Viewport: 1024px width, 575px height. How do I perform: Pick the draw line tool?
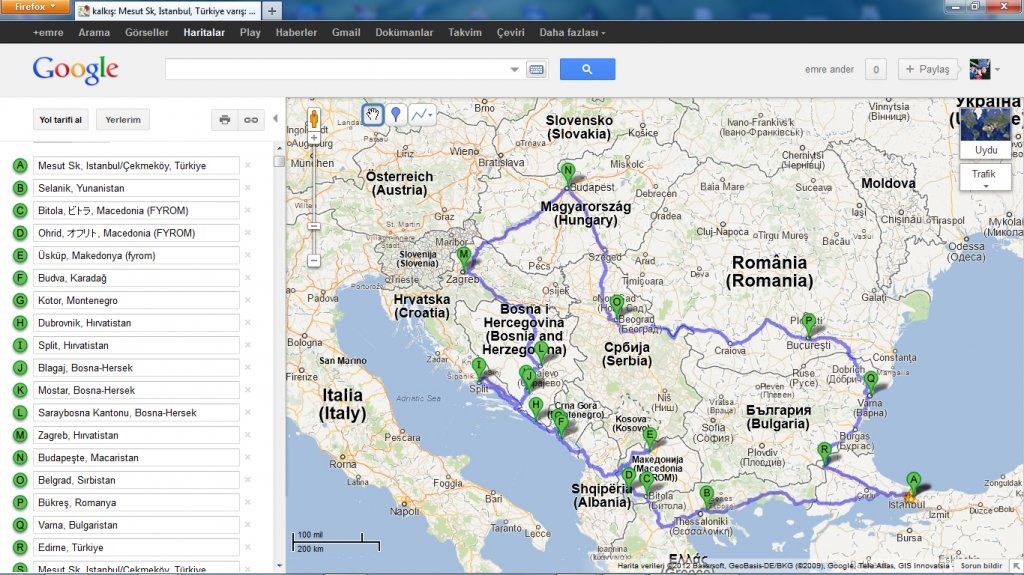(x=421, y=114)
